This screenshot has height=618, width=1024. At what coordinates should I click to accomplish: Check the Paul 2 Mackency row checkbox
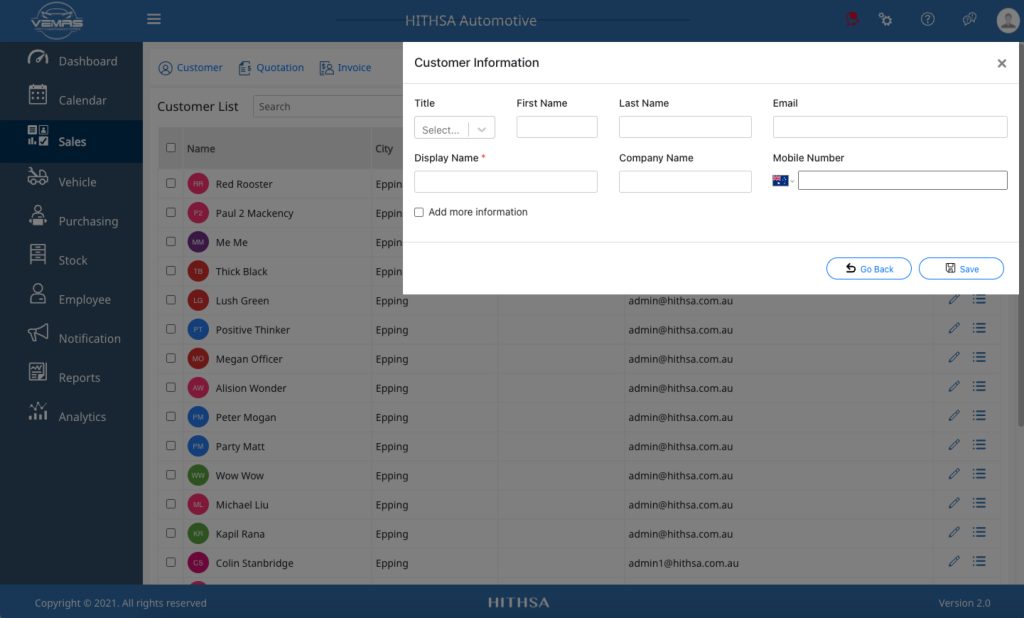171,212
